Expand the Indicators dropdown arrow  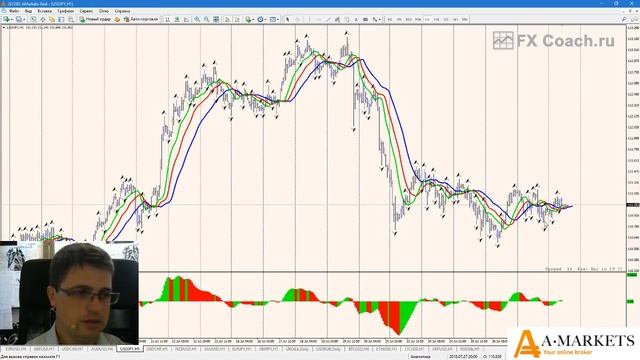pos(253,19)
